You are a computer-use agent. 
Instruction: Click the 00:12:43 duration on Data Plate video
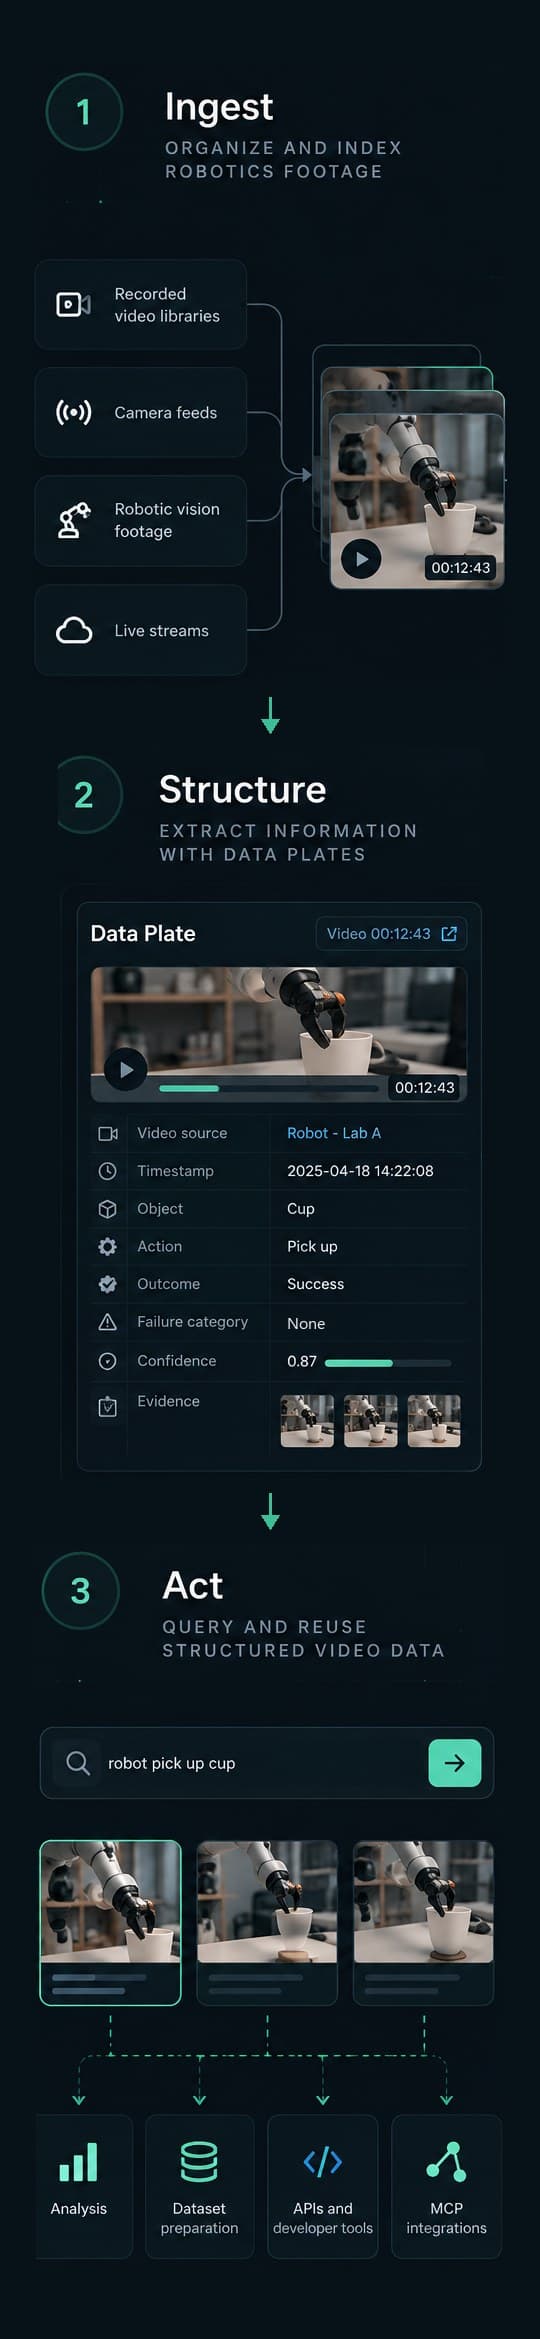tap(425, 1087)
